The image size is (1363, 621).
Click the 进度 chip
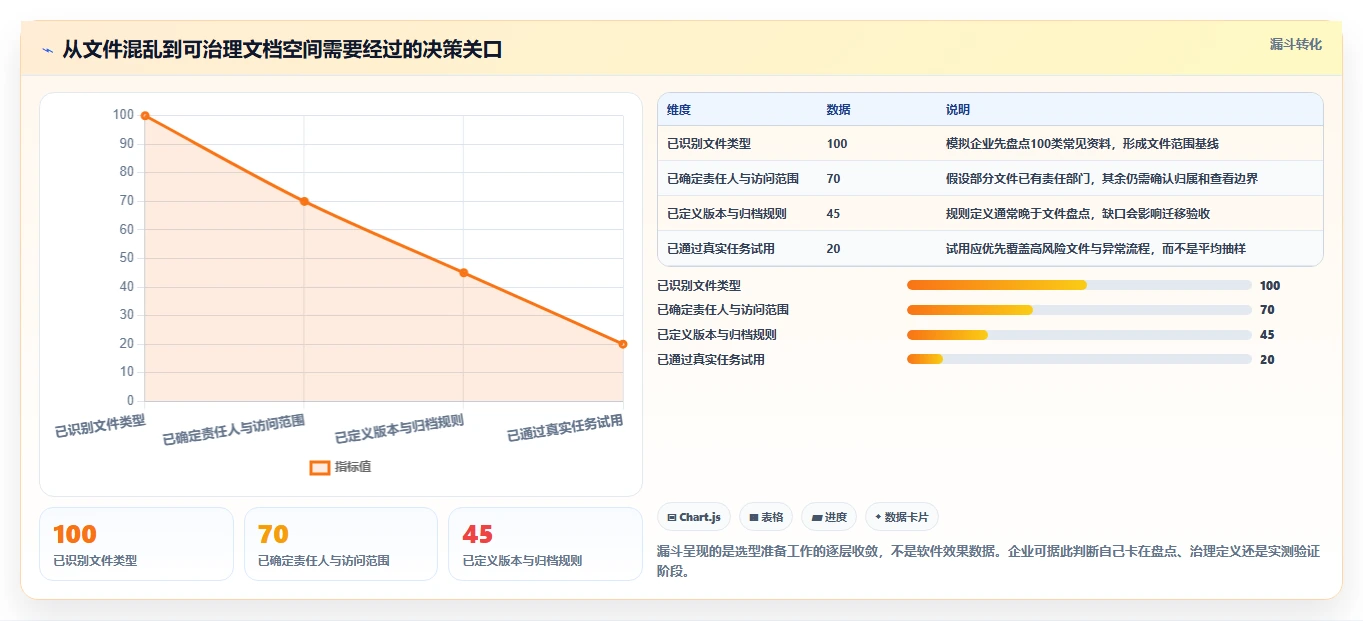829,517
